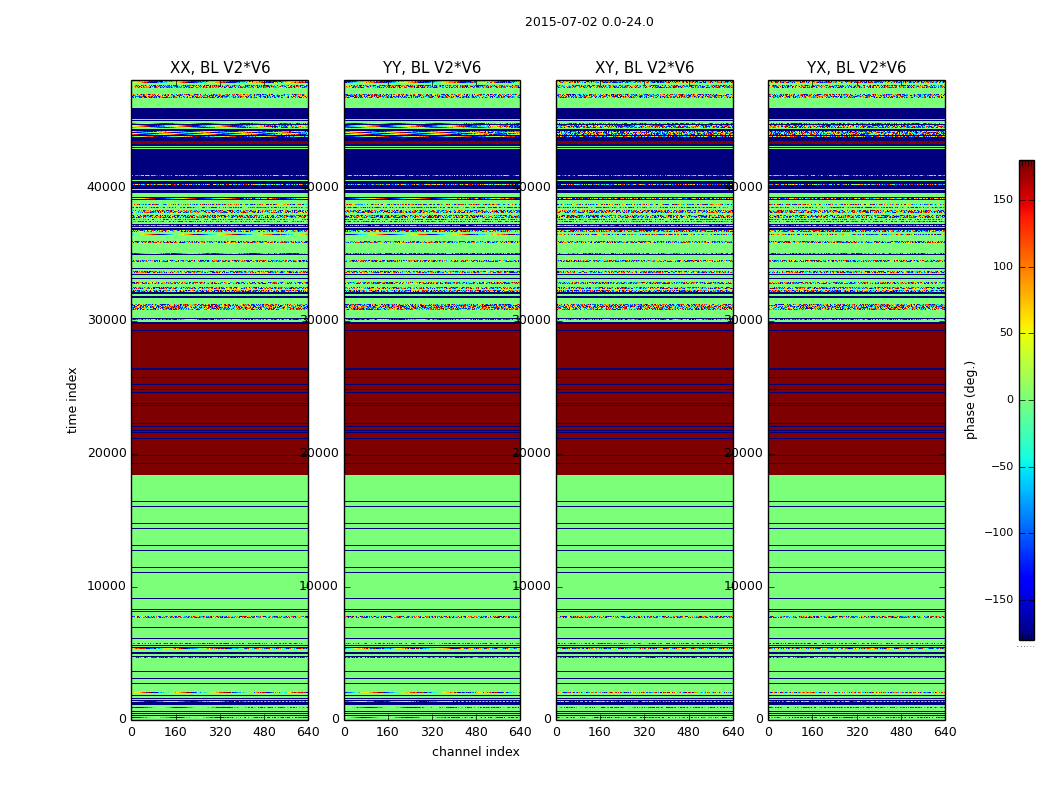Viewport: 1050px width, 800px height.
Task: Click the 'channel index' x-axis label
Action: [475, 752]
